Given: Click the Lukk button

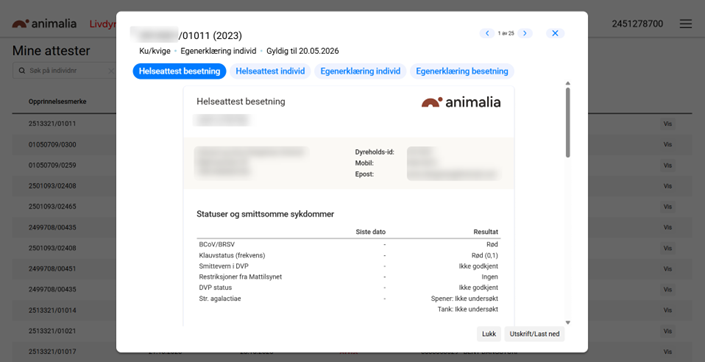Looking at the screenshot, I should coord(489,334).
